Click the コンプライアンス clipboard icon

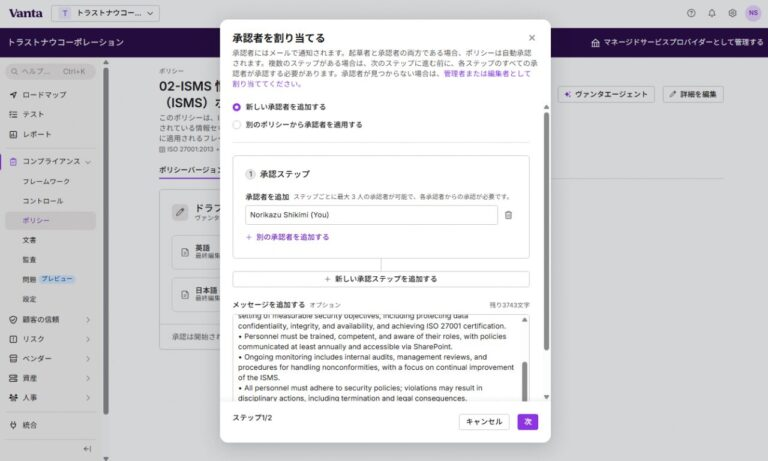[13, 161]
